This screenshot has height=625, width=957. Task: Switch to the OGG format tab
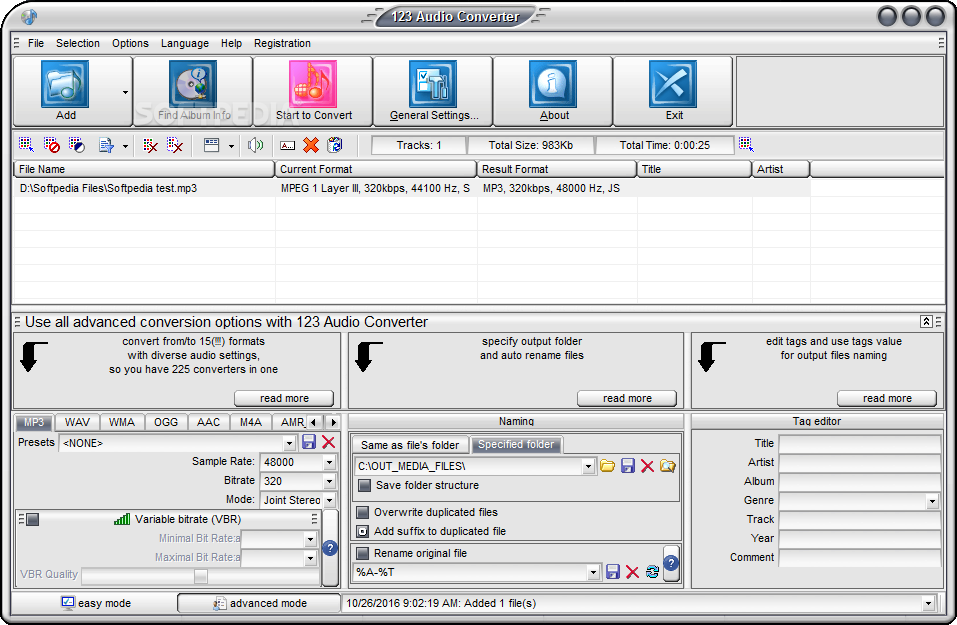point(166,422)
